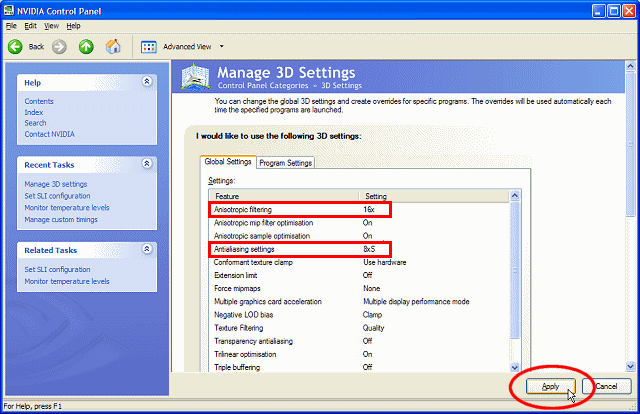Click settings list scroll-down arrow
The image size is (640, 414).
point(515,367)
